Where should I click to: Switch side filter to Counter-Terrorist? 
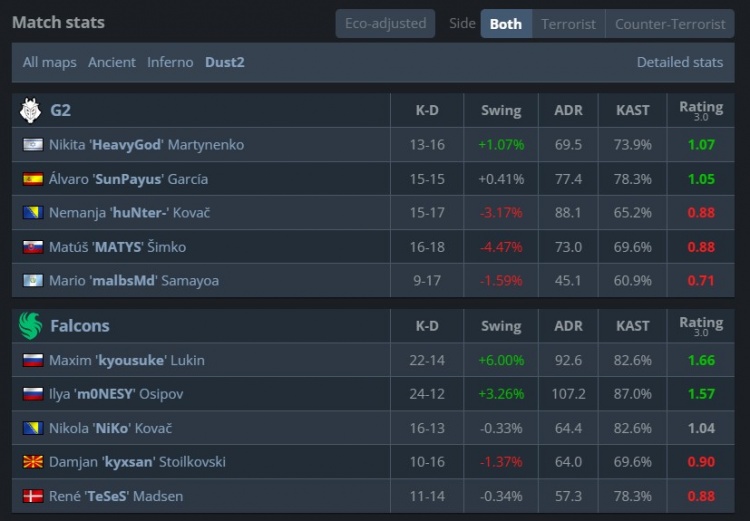tap(670, 24)
